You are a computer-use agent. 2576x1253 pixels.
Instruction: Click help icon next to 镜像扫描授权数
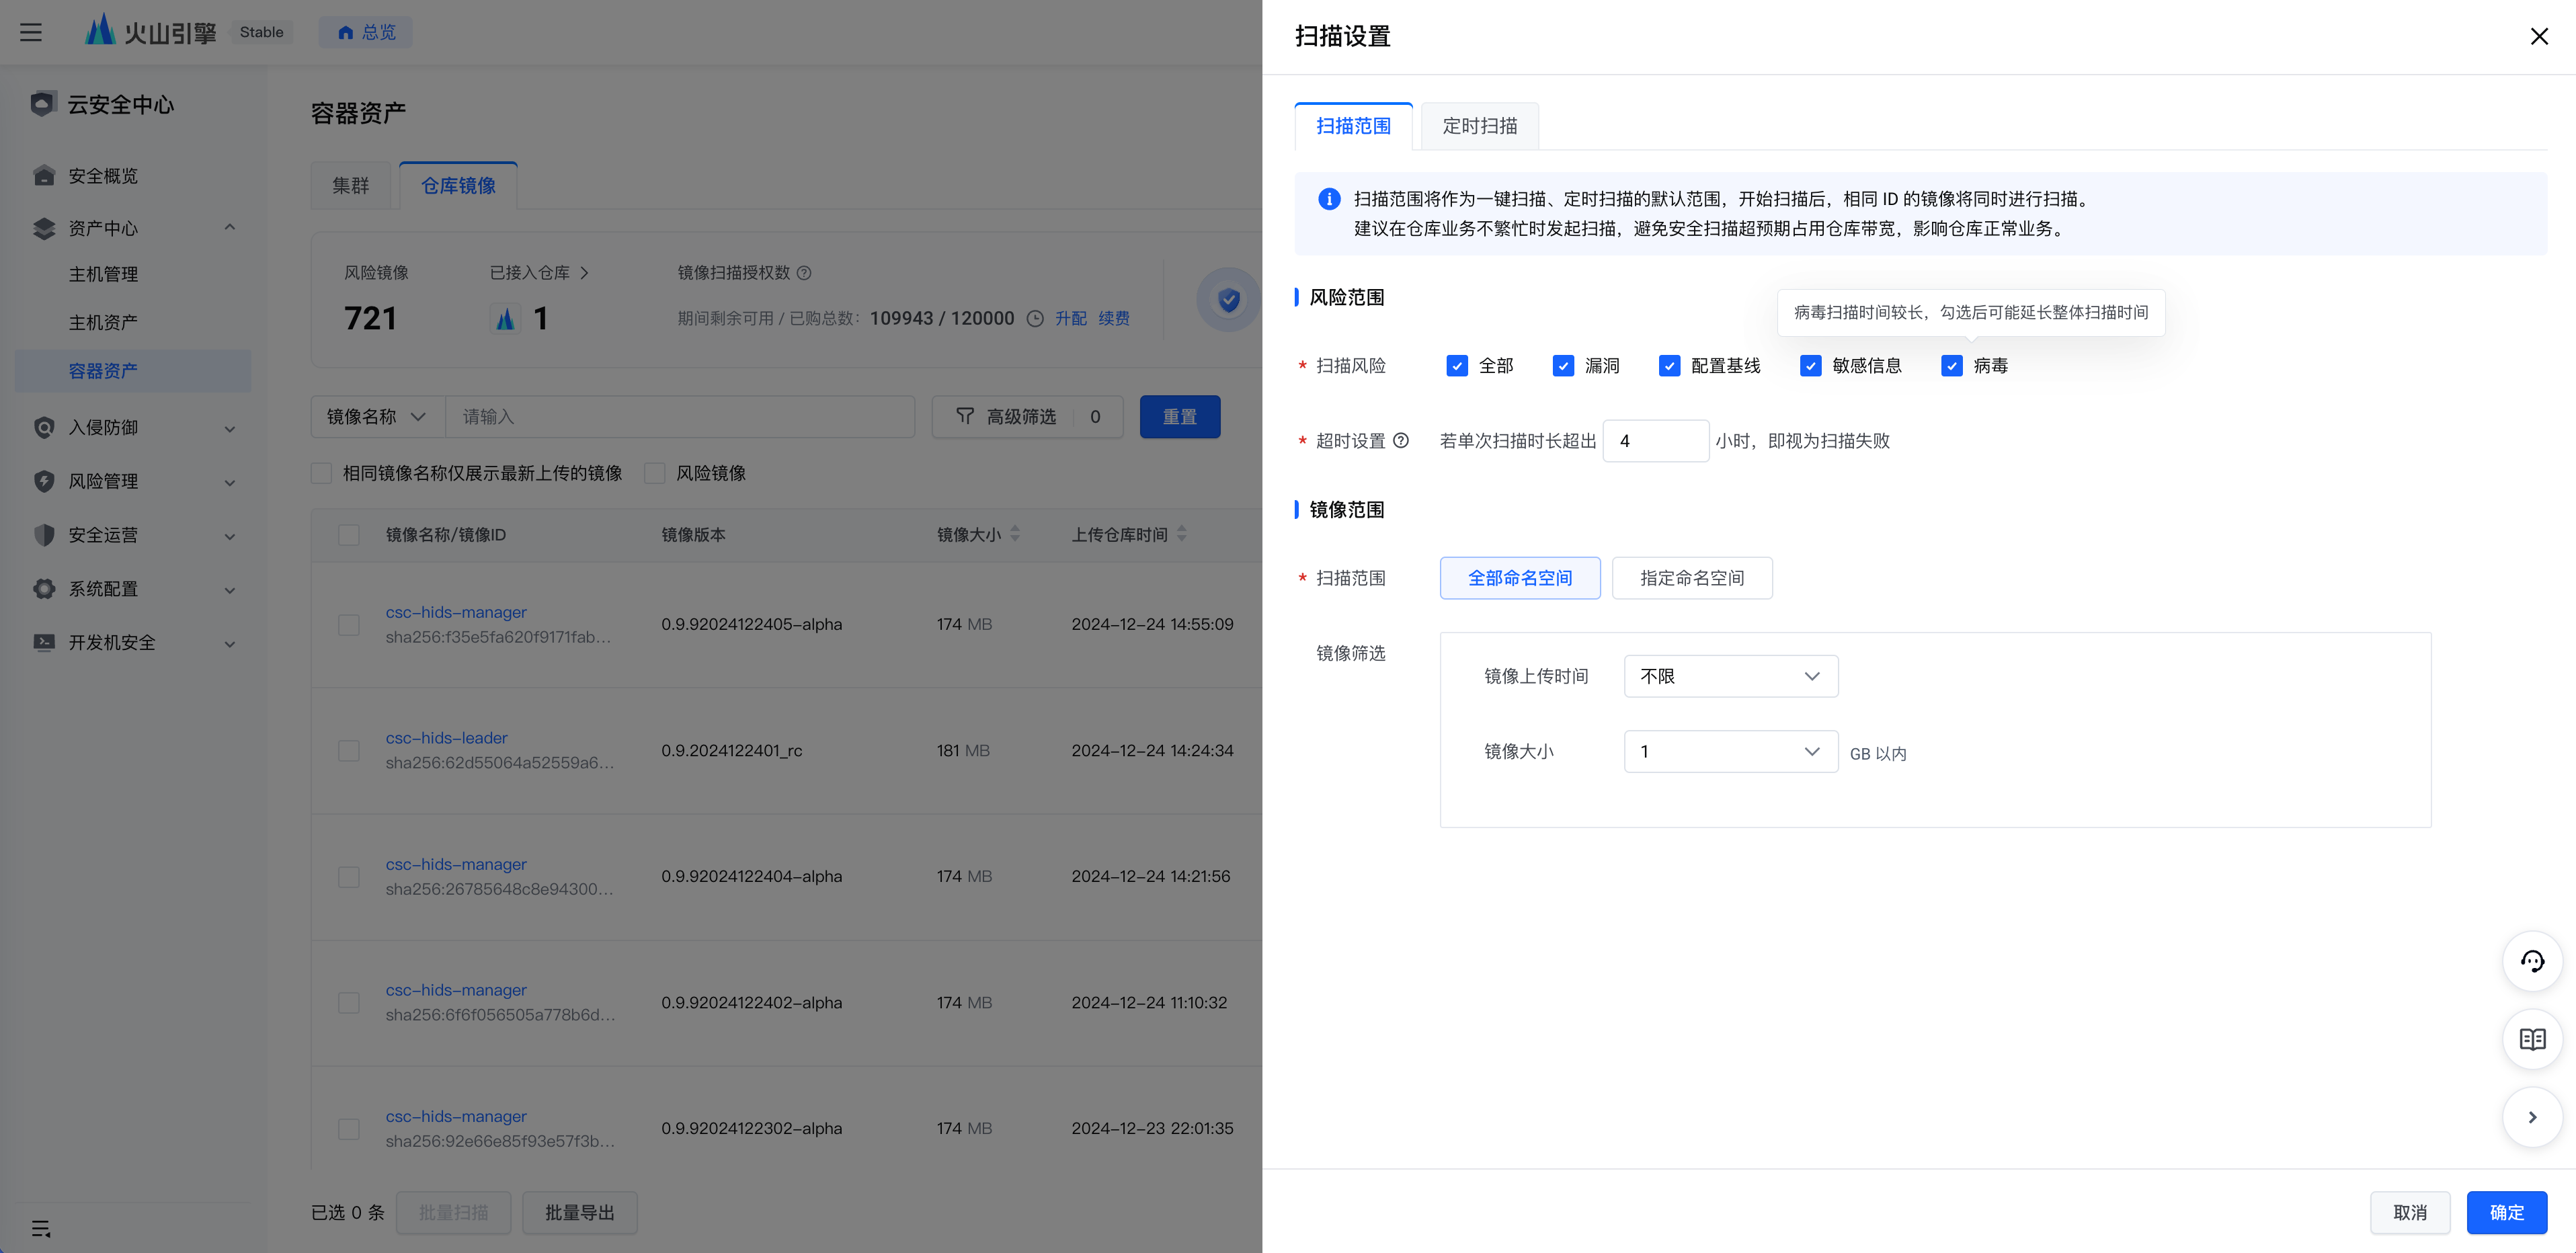[x=804, y=272]
